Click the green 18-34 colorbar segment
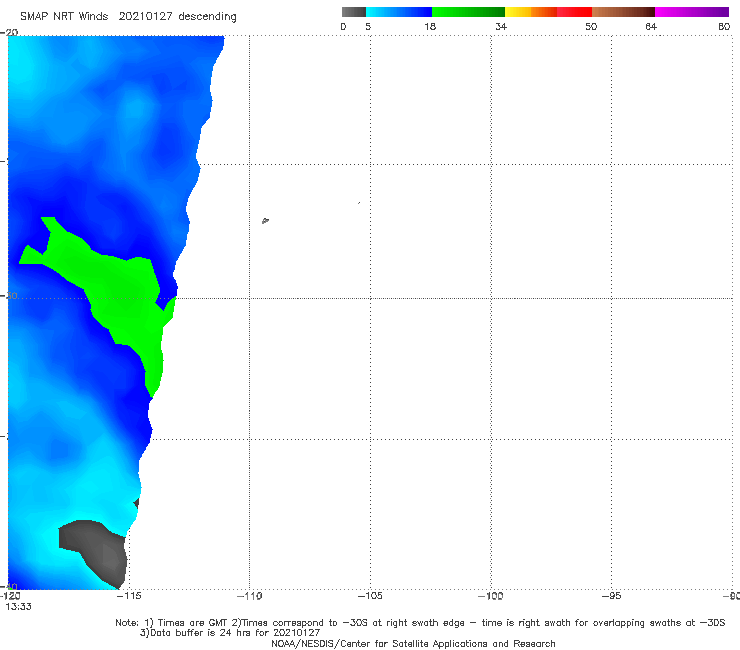 pyautogui.click(x=468, y=12)
